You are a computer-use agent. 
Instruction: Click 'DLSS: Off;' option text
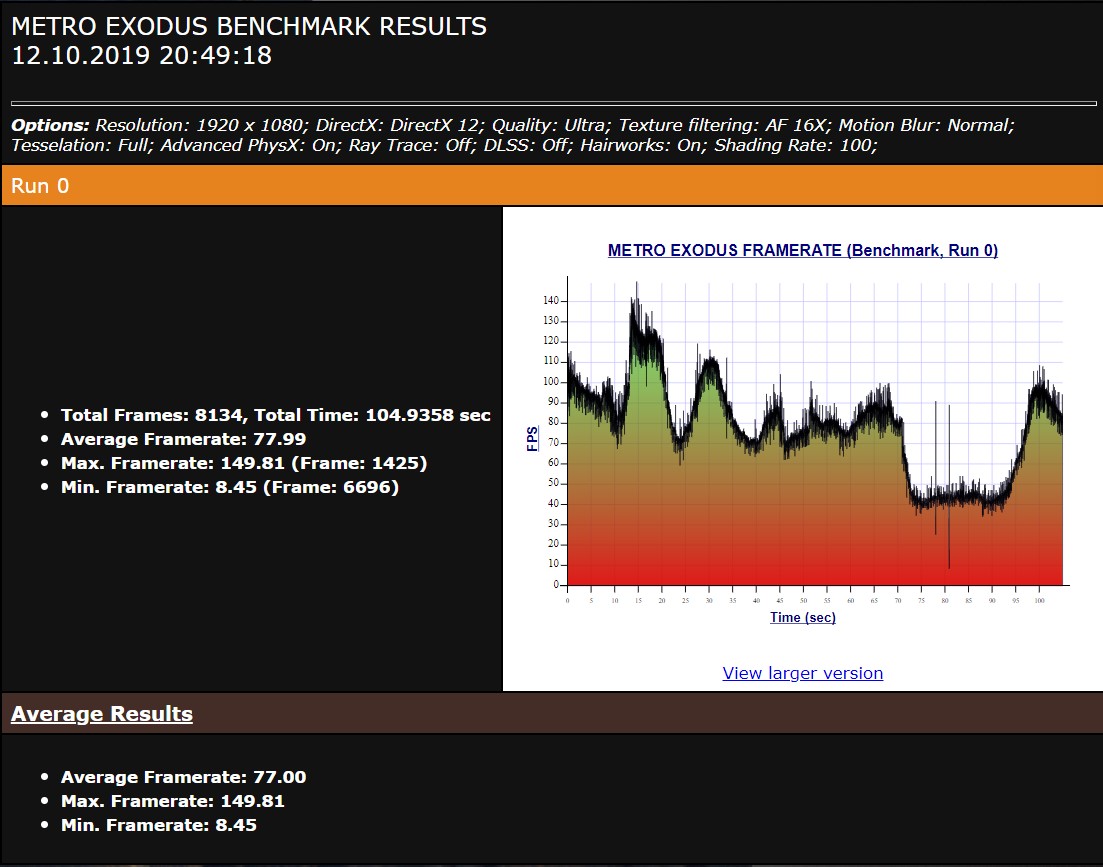click(x=528, y=145)
